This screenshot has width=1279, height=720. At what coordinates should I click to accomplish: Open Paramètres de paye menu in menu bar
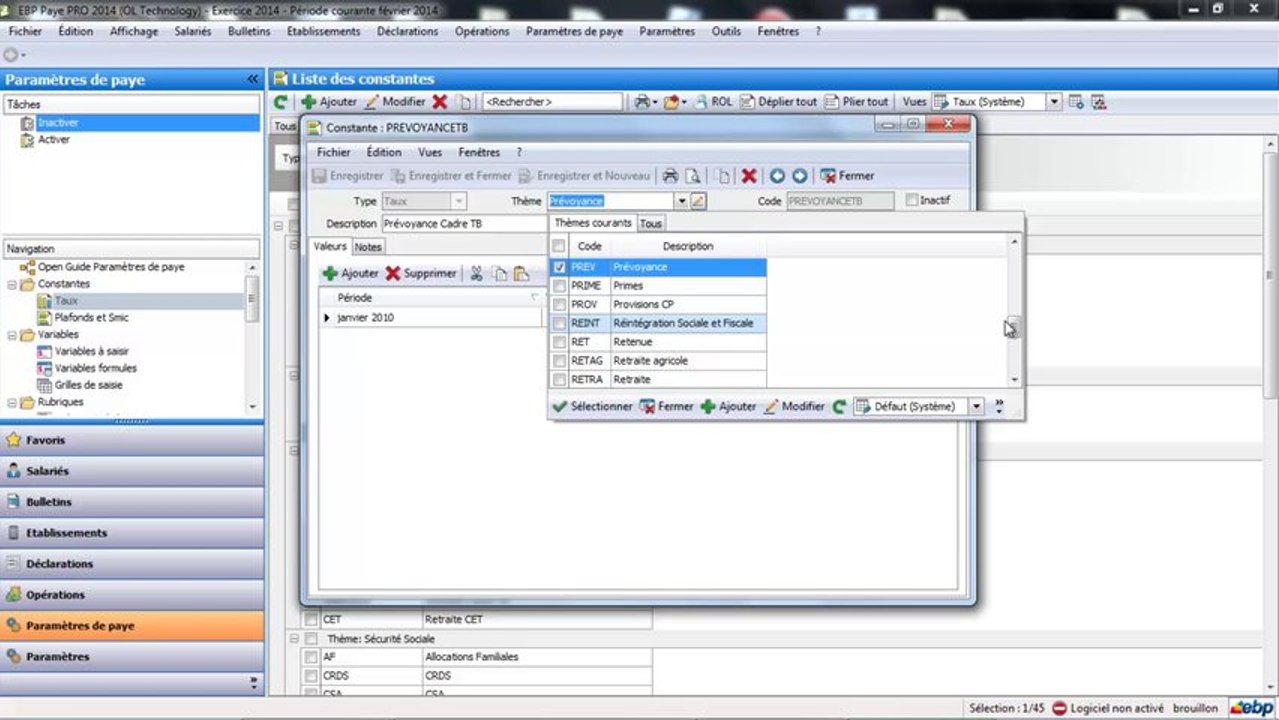[x=574, y=31]
